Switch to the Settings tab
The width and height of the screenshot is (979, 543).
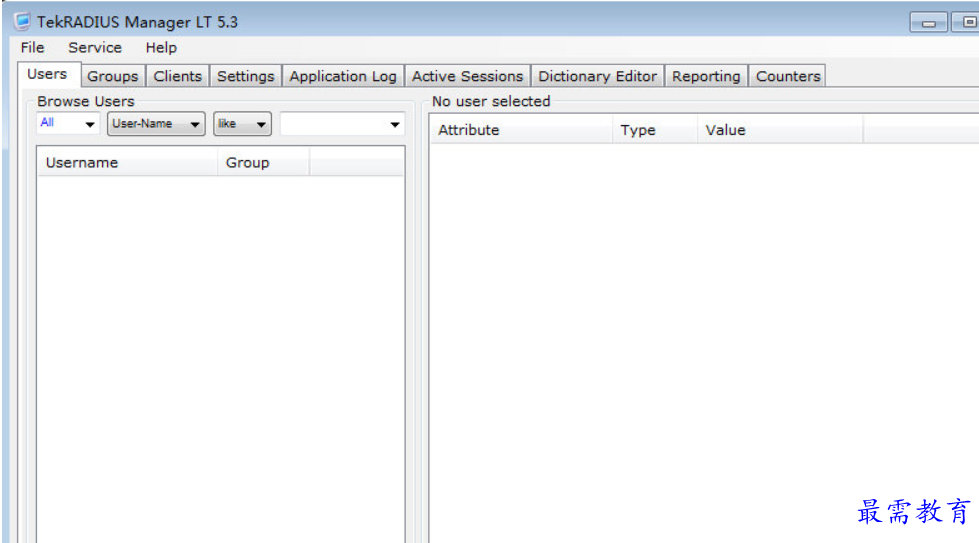246,76
